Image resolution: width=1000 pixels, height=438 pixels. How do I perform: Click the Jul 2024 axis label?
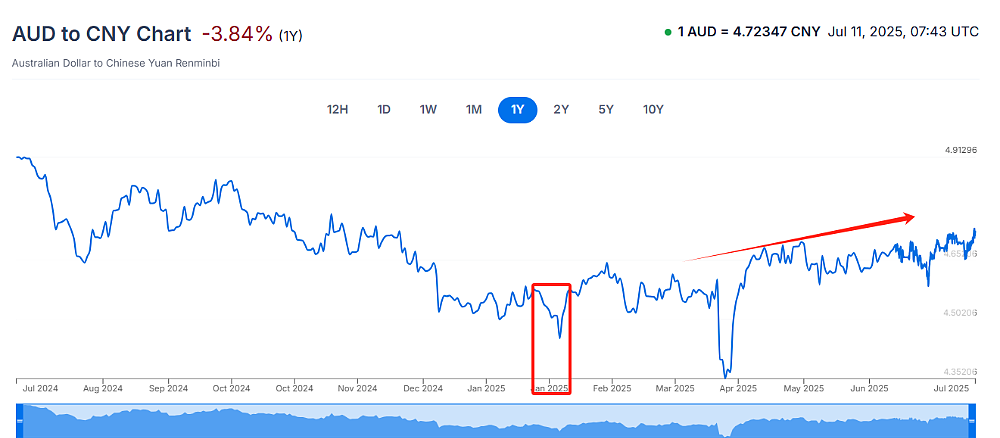41,388
